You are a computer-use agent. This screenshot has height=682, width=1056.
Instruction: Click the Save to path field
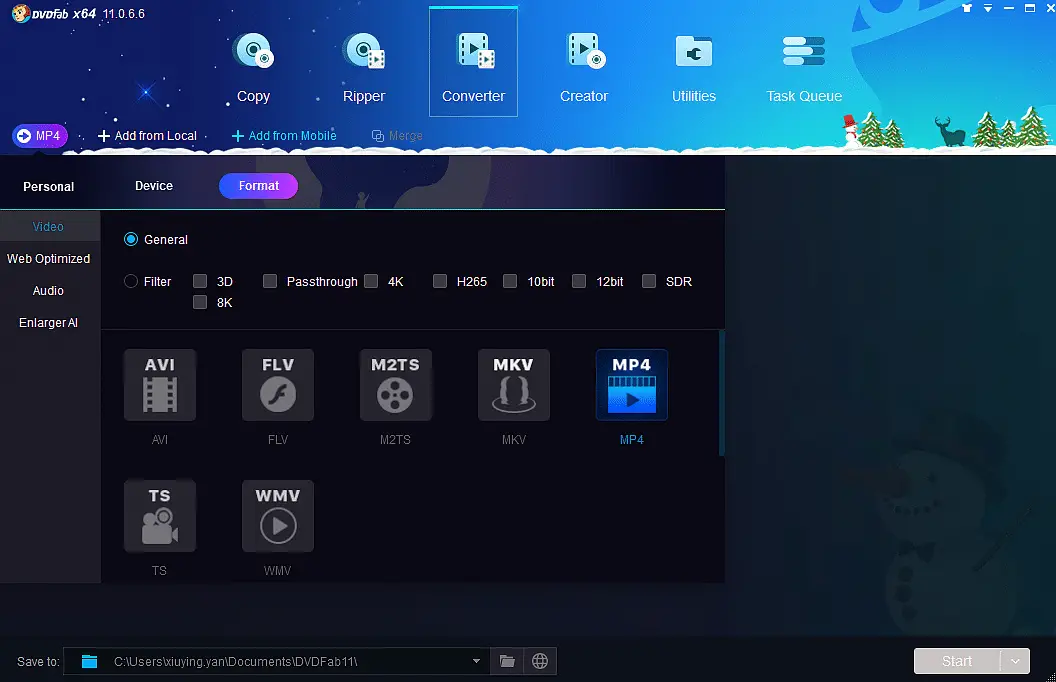(x=276, y=661)
